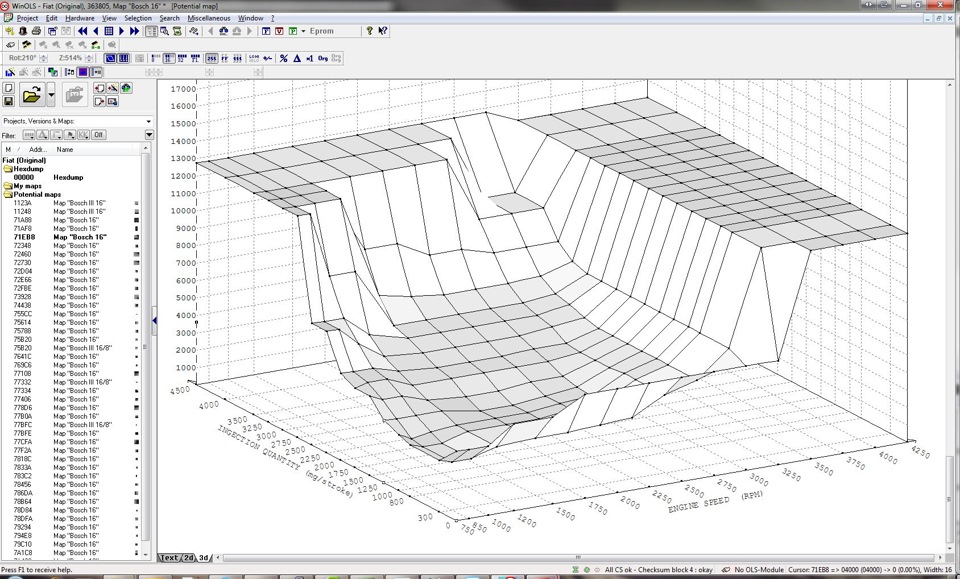Image resolution: width=960 pixels, height=579 pixels.
Task: Click the +/- sign display icon
Action: point(268,58)
